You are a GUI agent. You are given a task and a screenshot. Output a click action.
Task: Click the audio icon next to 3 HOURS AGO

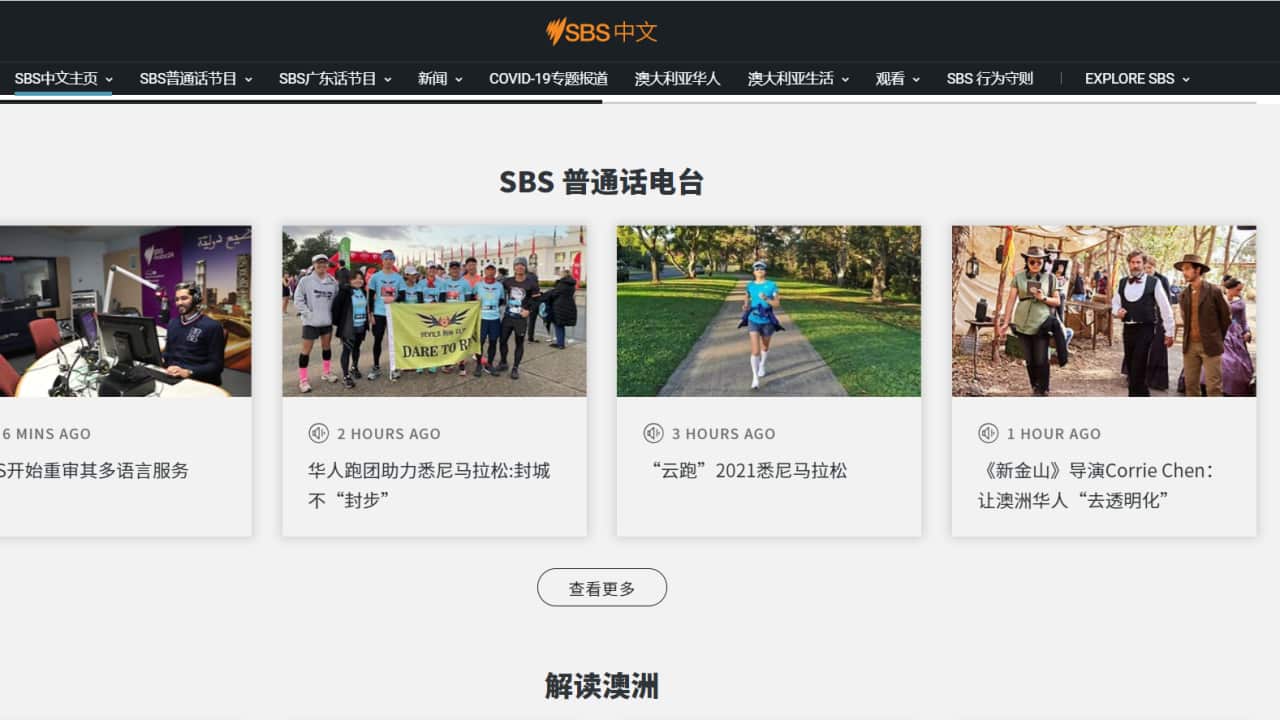[654, 433]
